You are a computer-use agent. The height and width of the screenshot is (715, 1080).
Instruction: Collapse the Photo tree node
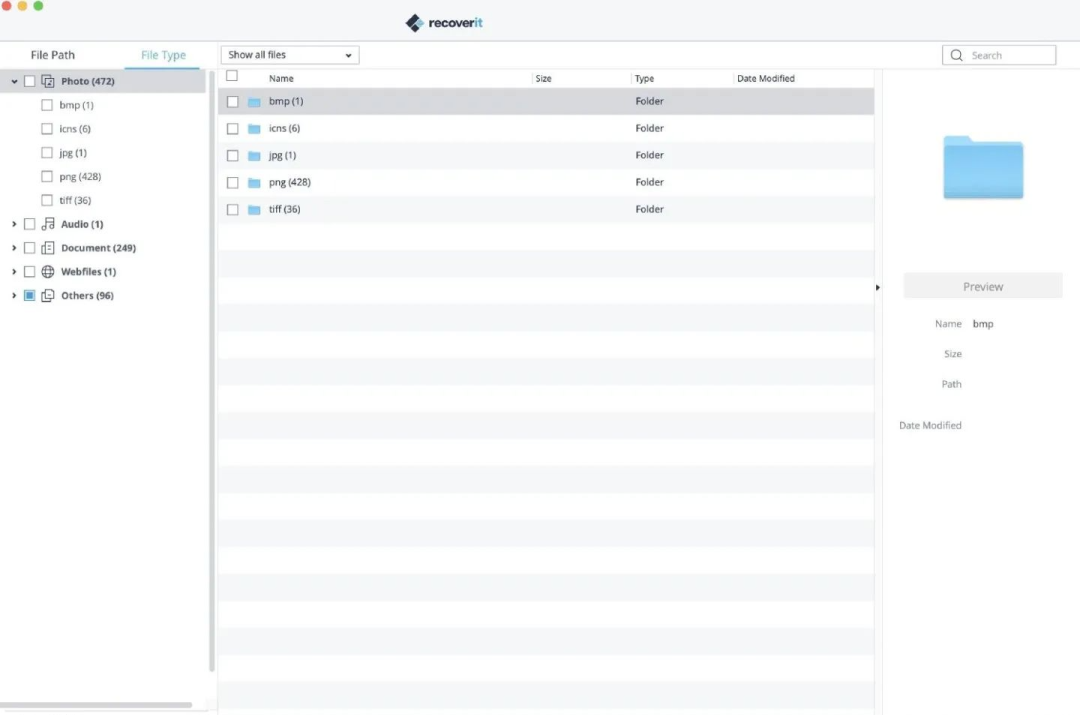click(14, 81)
